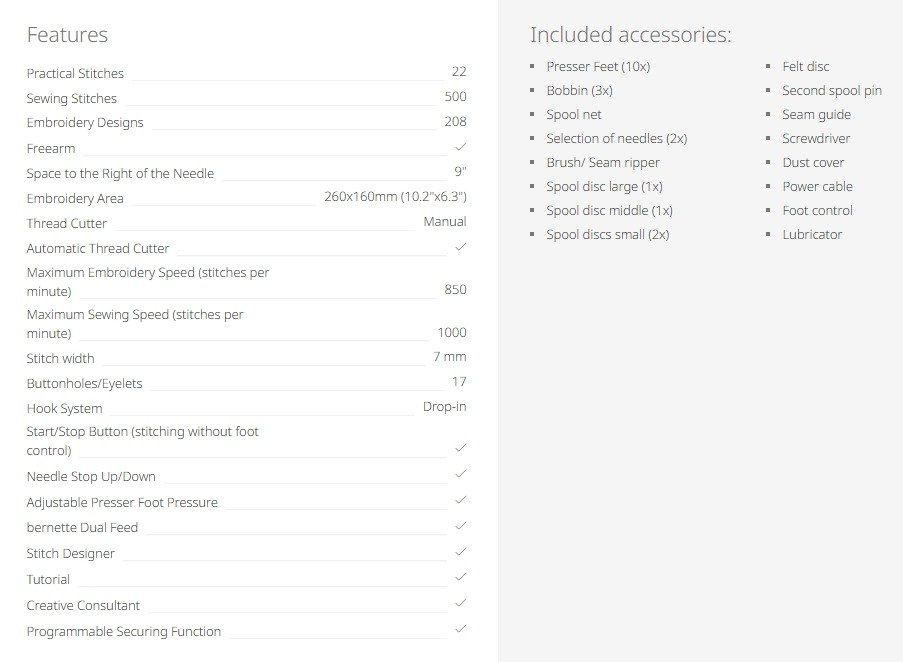Click the Embroidery Designs label
903x662 pixels.
click(x=85, y=123)
